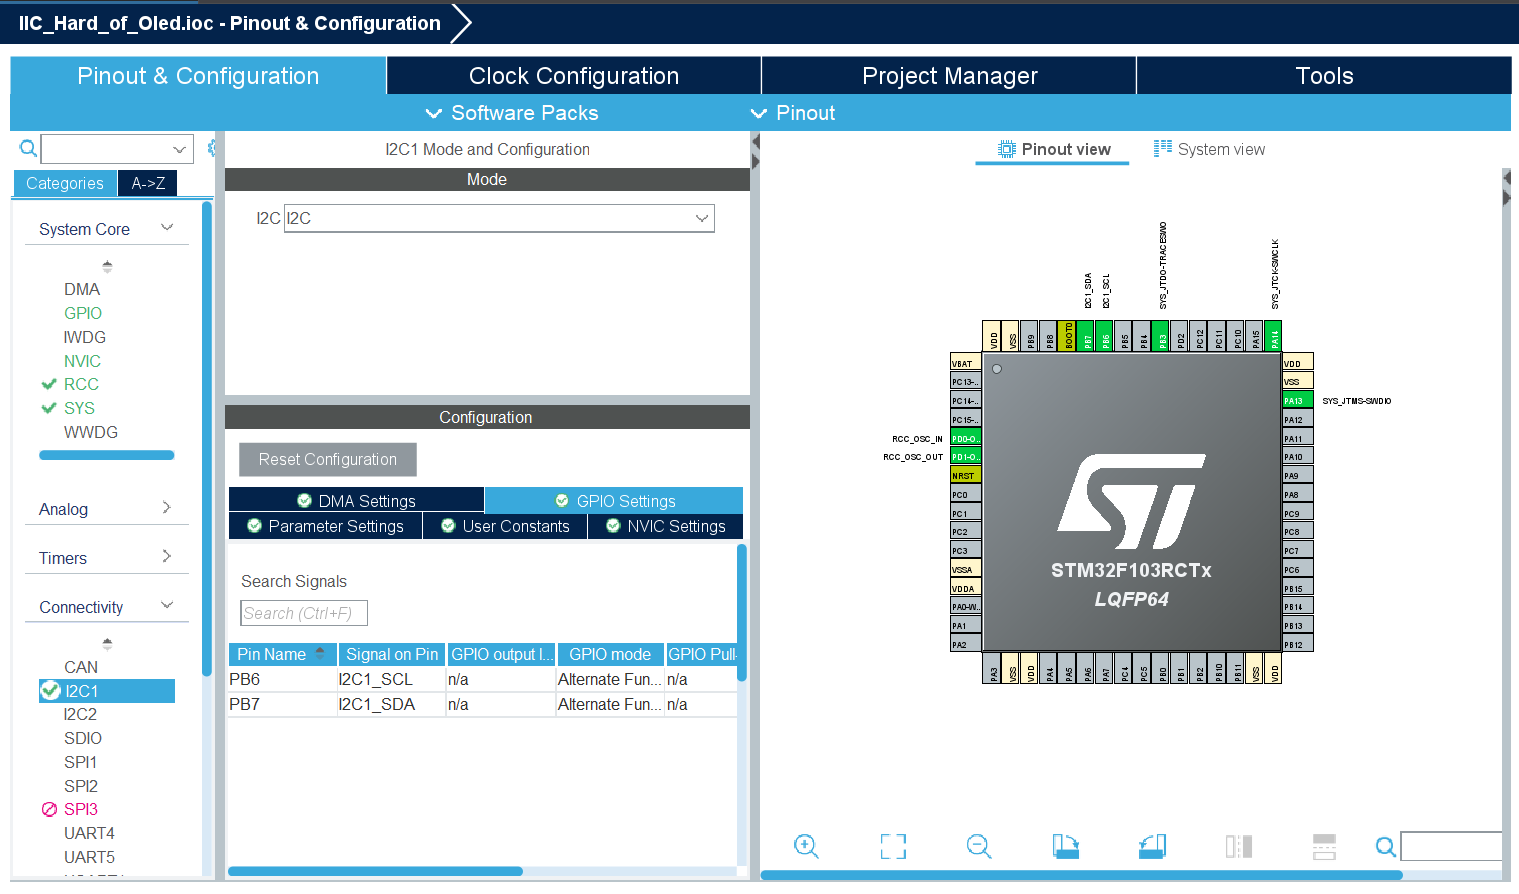Click the NRST pin on the chip
Image resolution: width=1519 pixels, height=894 pixels.
(965, 475)
